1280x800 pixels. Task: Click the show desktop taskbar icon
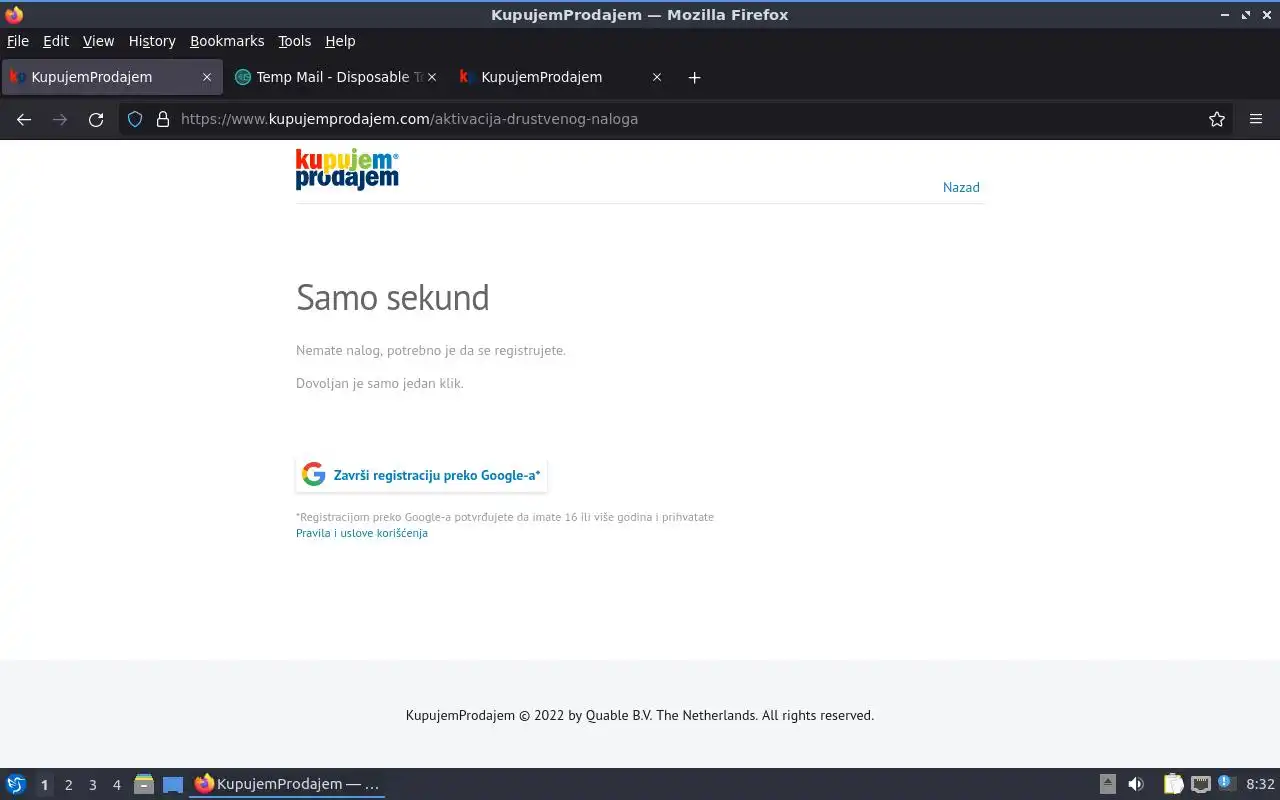click(x=173, y=785)
